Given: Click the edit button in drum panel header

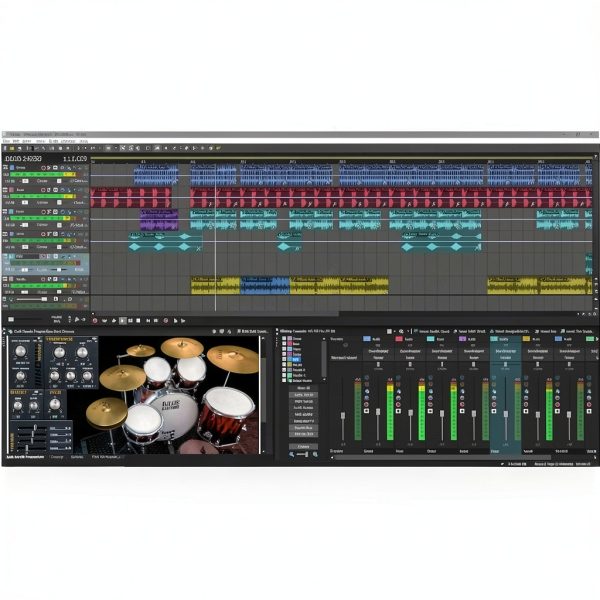Looking at the screenshot, I should 253,331.
